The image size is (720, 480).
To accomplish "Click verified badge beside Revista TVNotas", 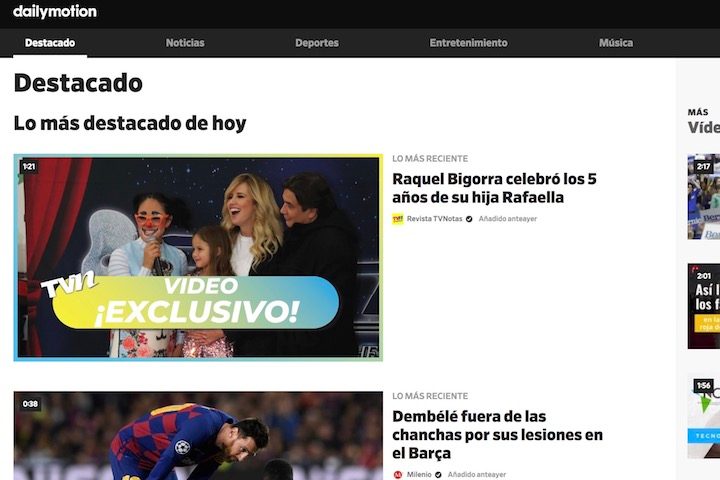I will point(469,218).
